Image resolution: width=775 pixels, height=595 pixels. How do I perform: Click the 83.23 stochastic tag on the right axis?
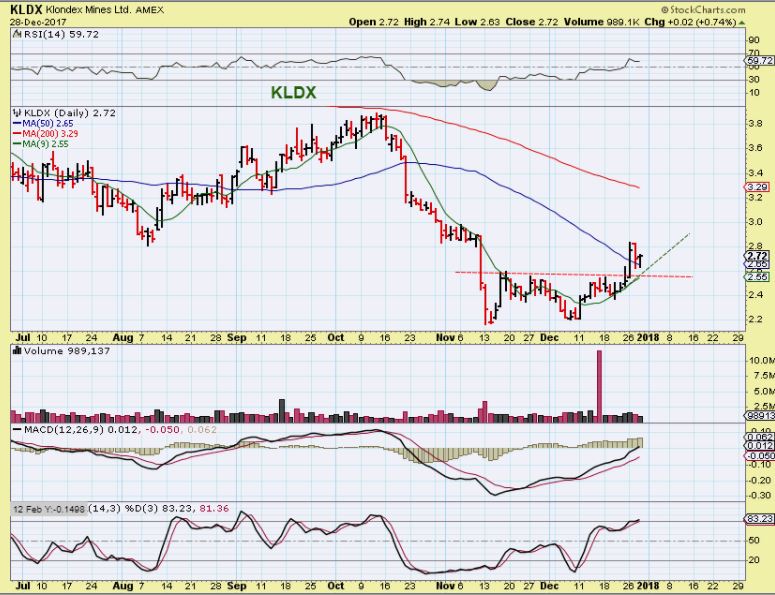coord(759,519)
